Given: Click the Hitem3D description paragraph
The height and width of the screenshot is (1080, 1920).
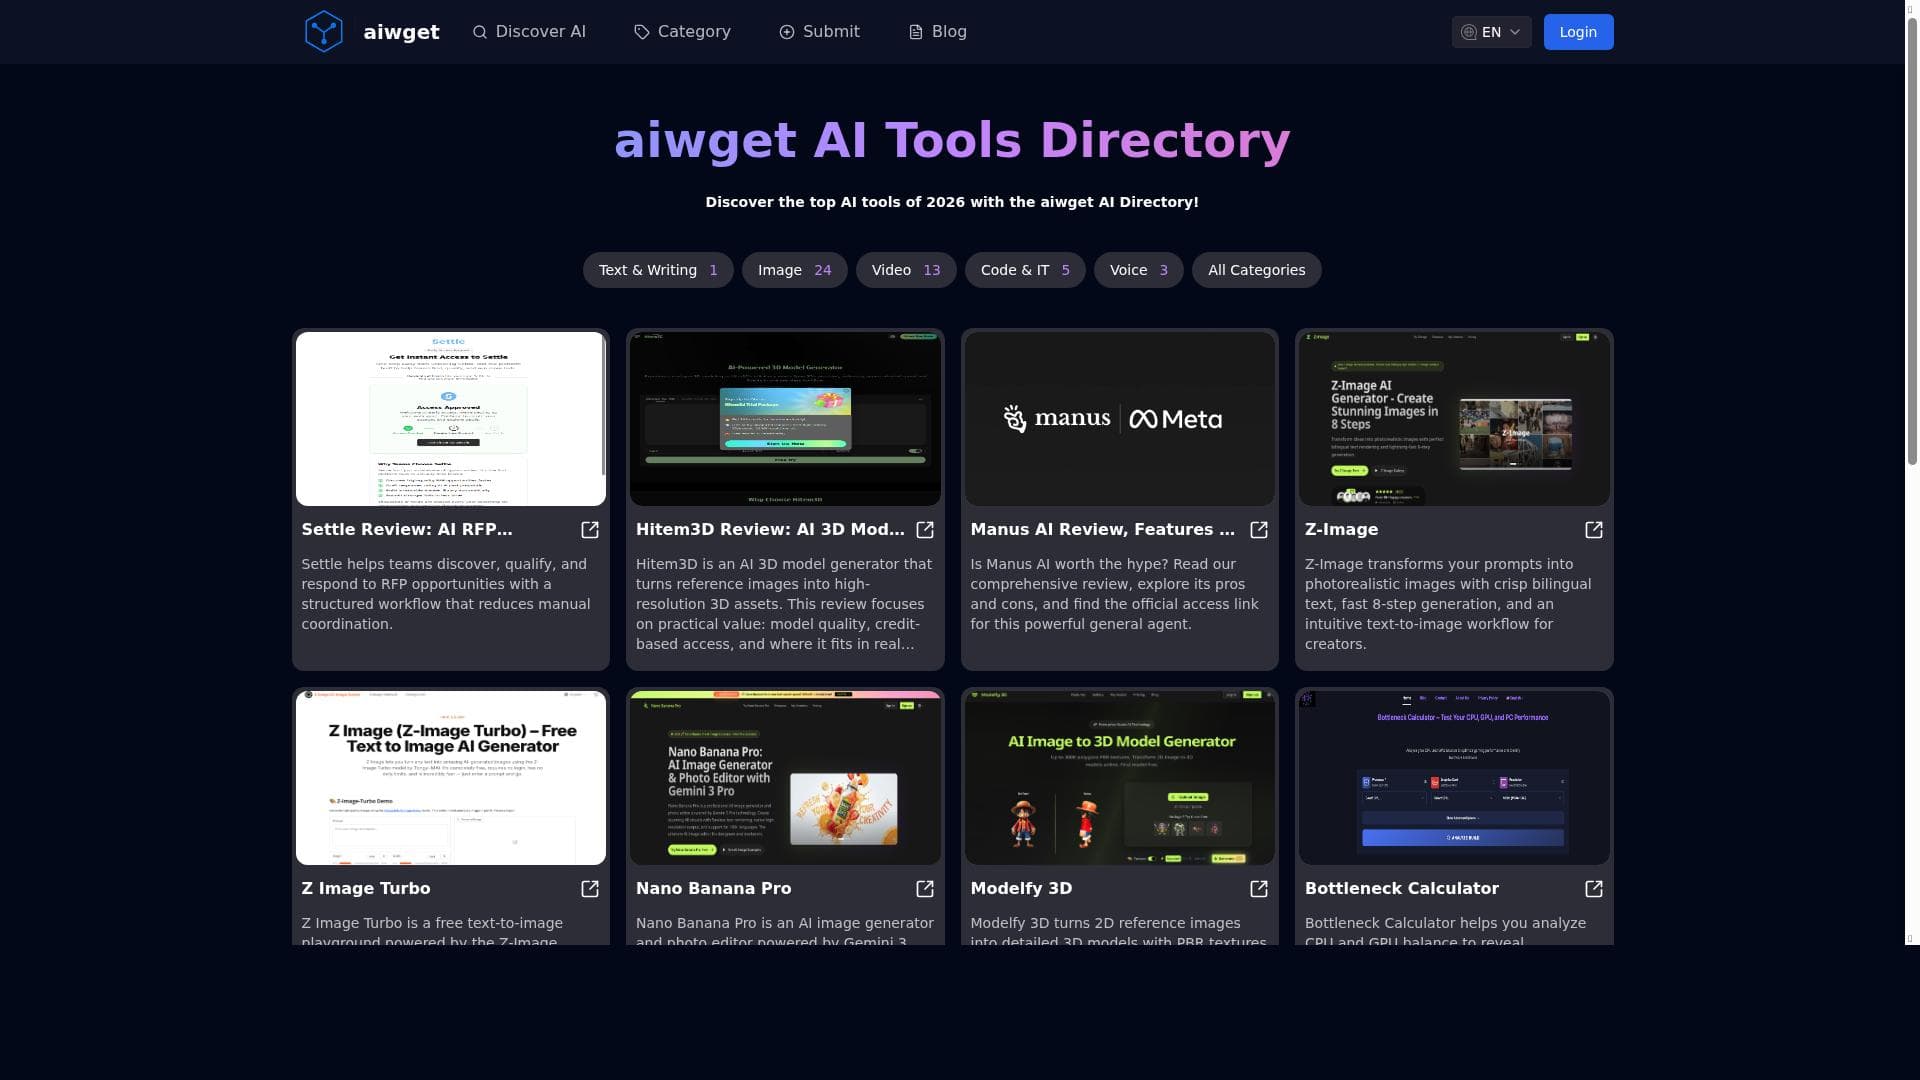Looking at the screenshot, I should pyautogui.click(x=784, y=604).
